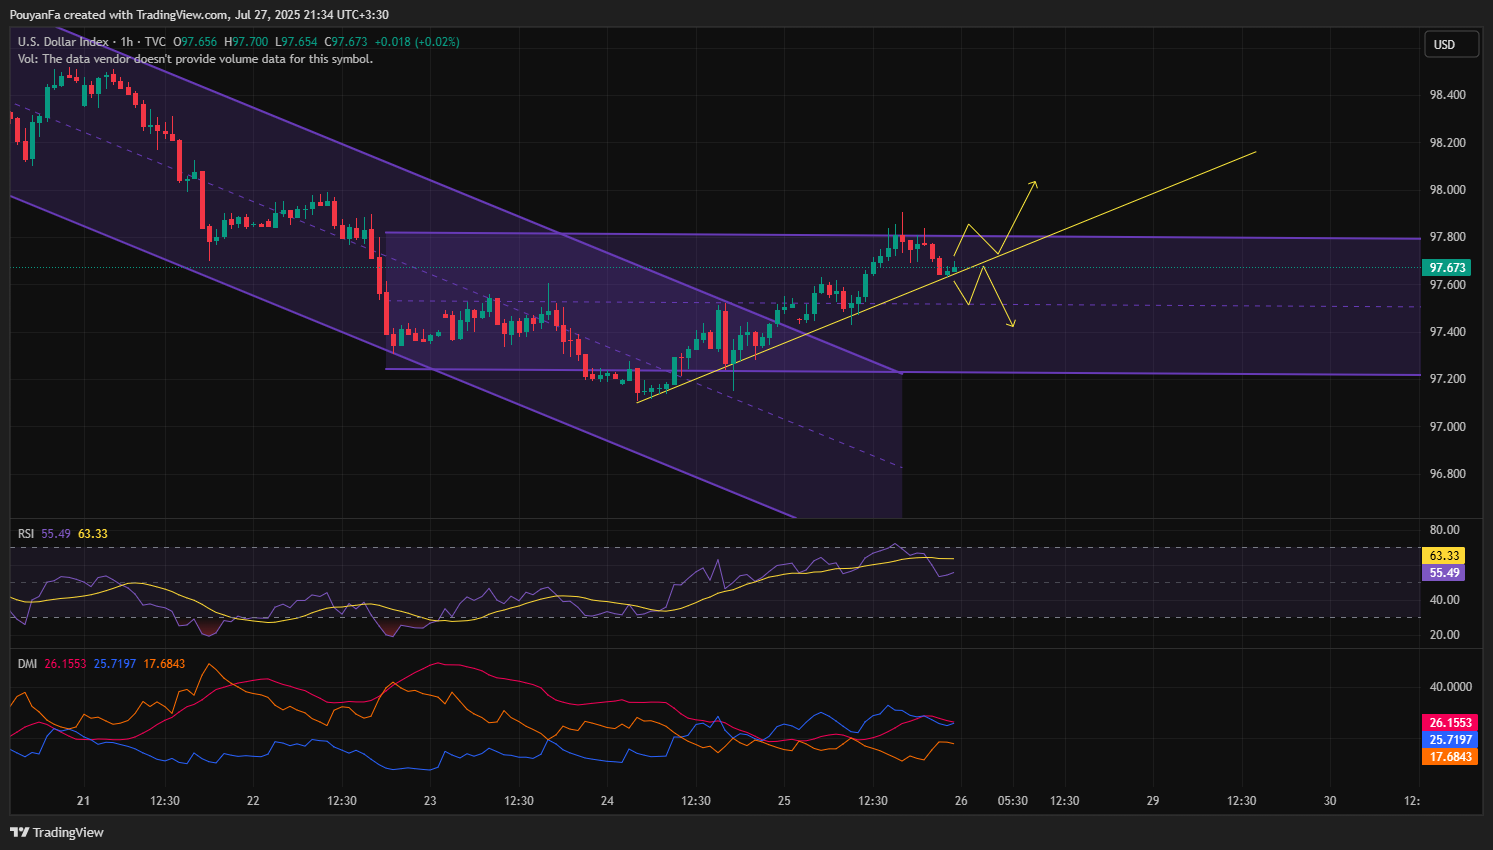The height and width of the screenshot is (850, 1493).
Task: Click the change value +0.018 (+0.02%)
Action: click(x=417, y=42)
